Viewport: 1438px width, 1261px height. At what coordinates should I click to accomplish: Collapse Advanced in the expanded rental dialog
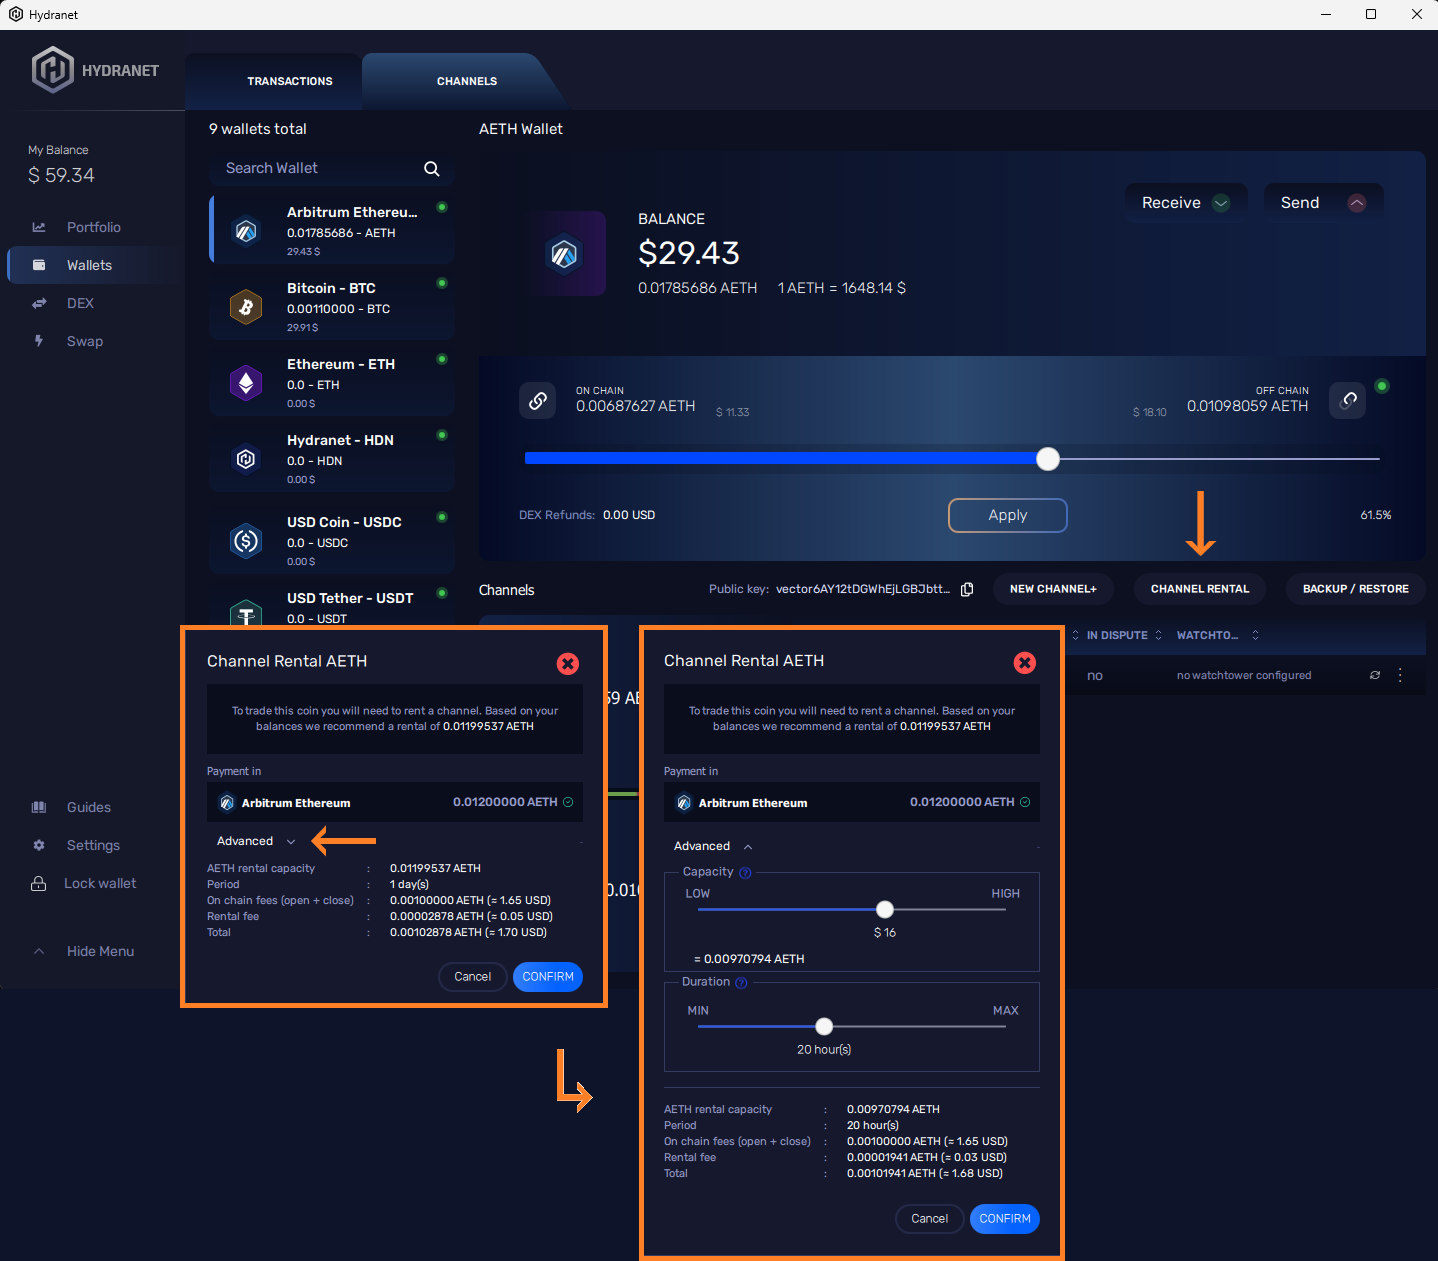(713, 846)
